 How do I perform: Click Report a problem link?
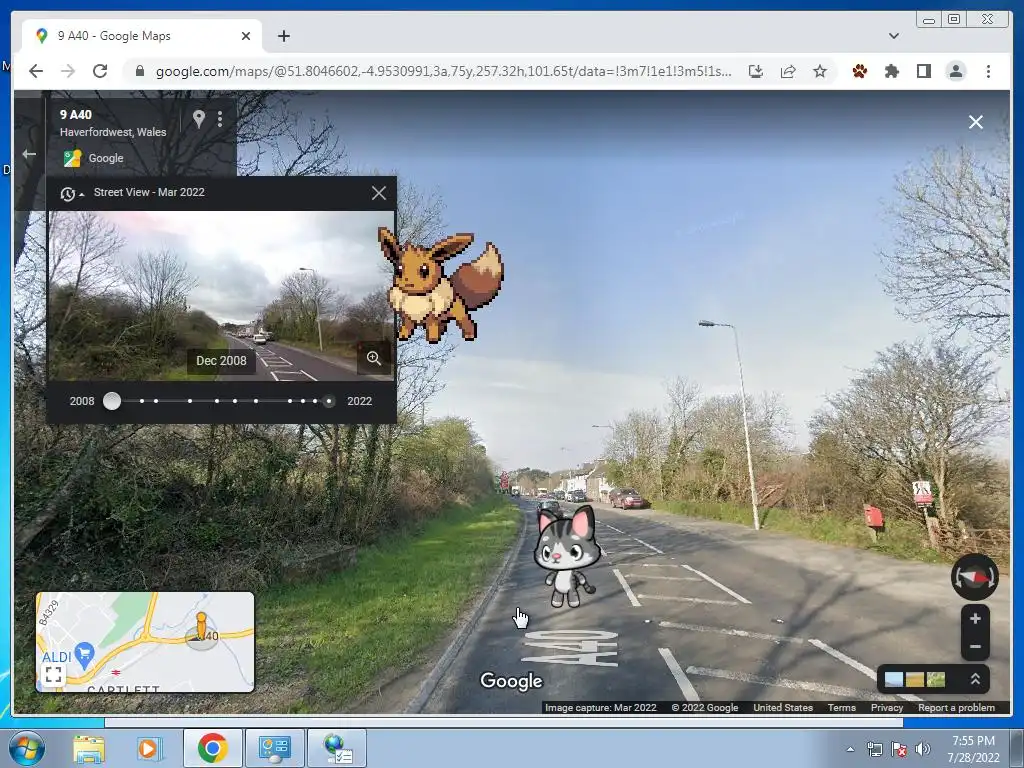point(956,708)
